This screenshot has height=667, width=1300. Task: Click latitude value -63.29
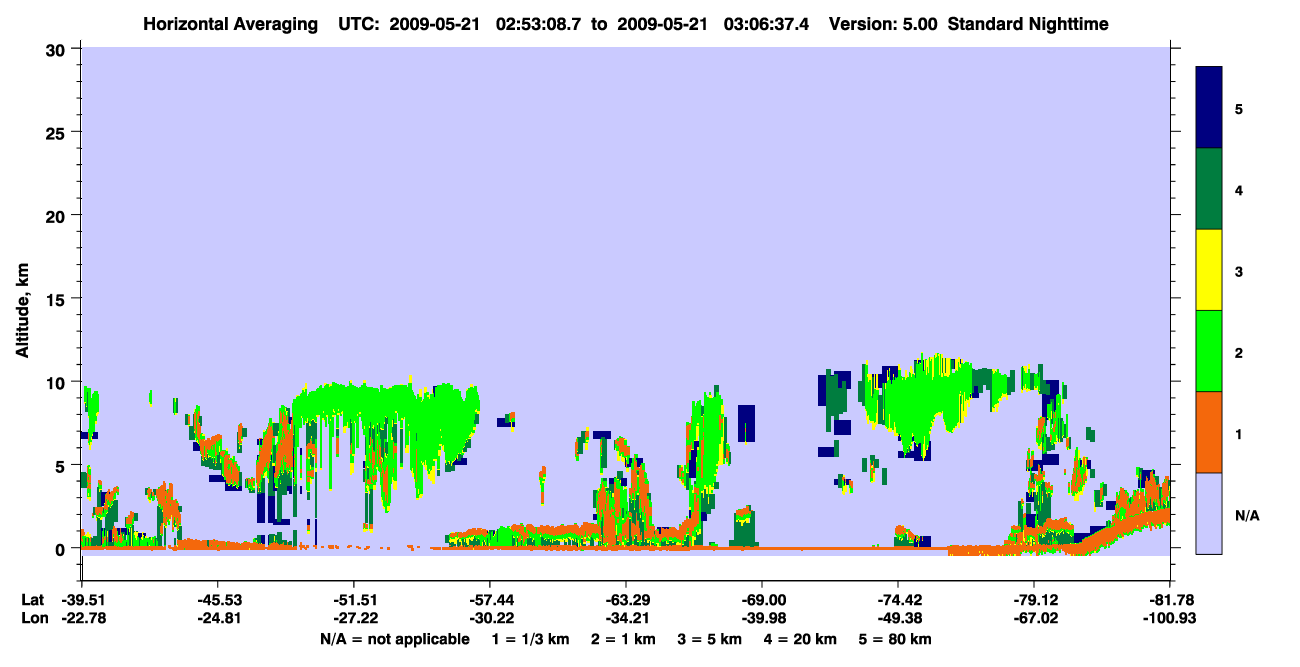(625, 600)
